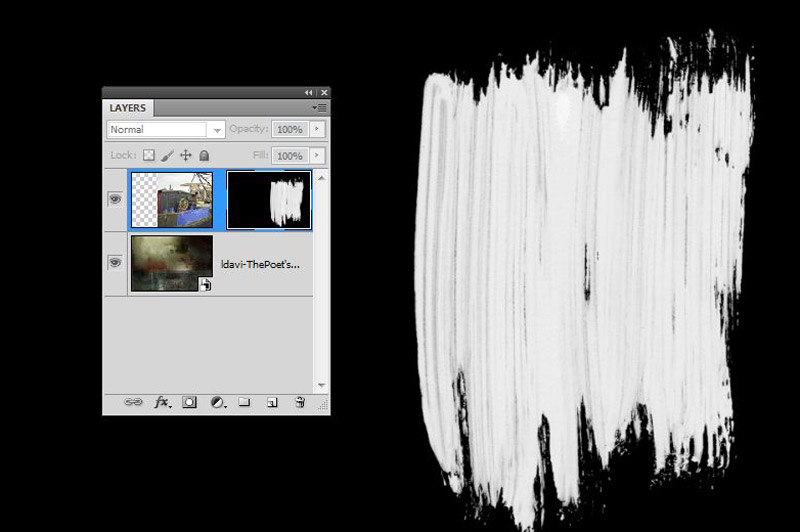Open the Layers panel options menu
Image resolution: width=800 pixels, height=532 pixels.
[319, 108]
